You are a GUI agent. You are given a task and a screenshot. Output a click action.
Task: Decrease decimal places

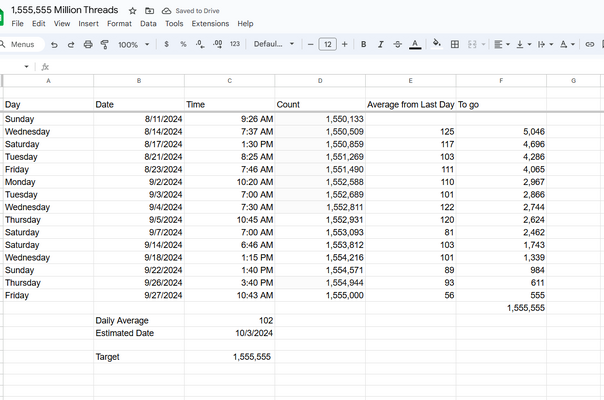tap(200, 44)
